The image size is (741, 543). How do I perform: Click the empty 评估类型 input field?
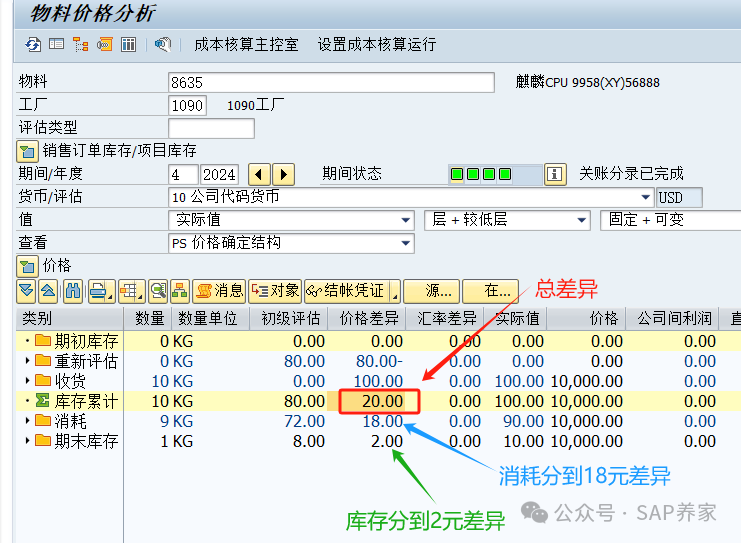click(x=211, y=128)
